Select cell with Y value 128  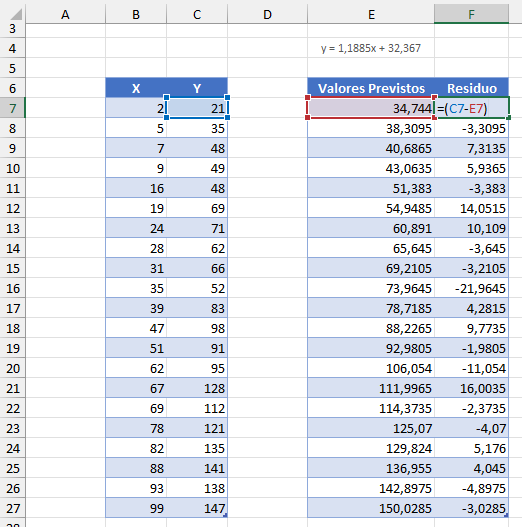click(197, 388)
